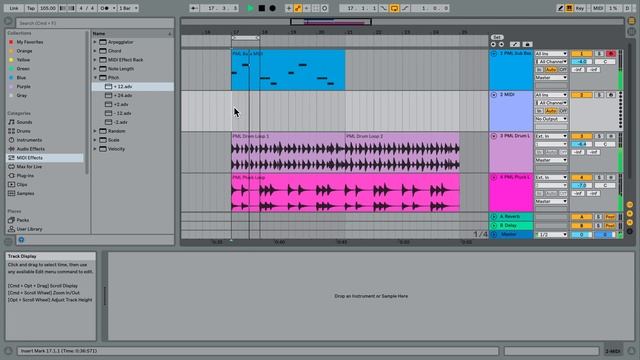Jump to the previous locator

(x=493, y=44)
